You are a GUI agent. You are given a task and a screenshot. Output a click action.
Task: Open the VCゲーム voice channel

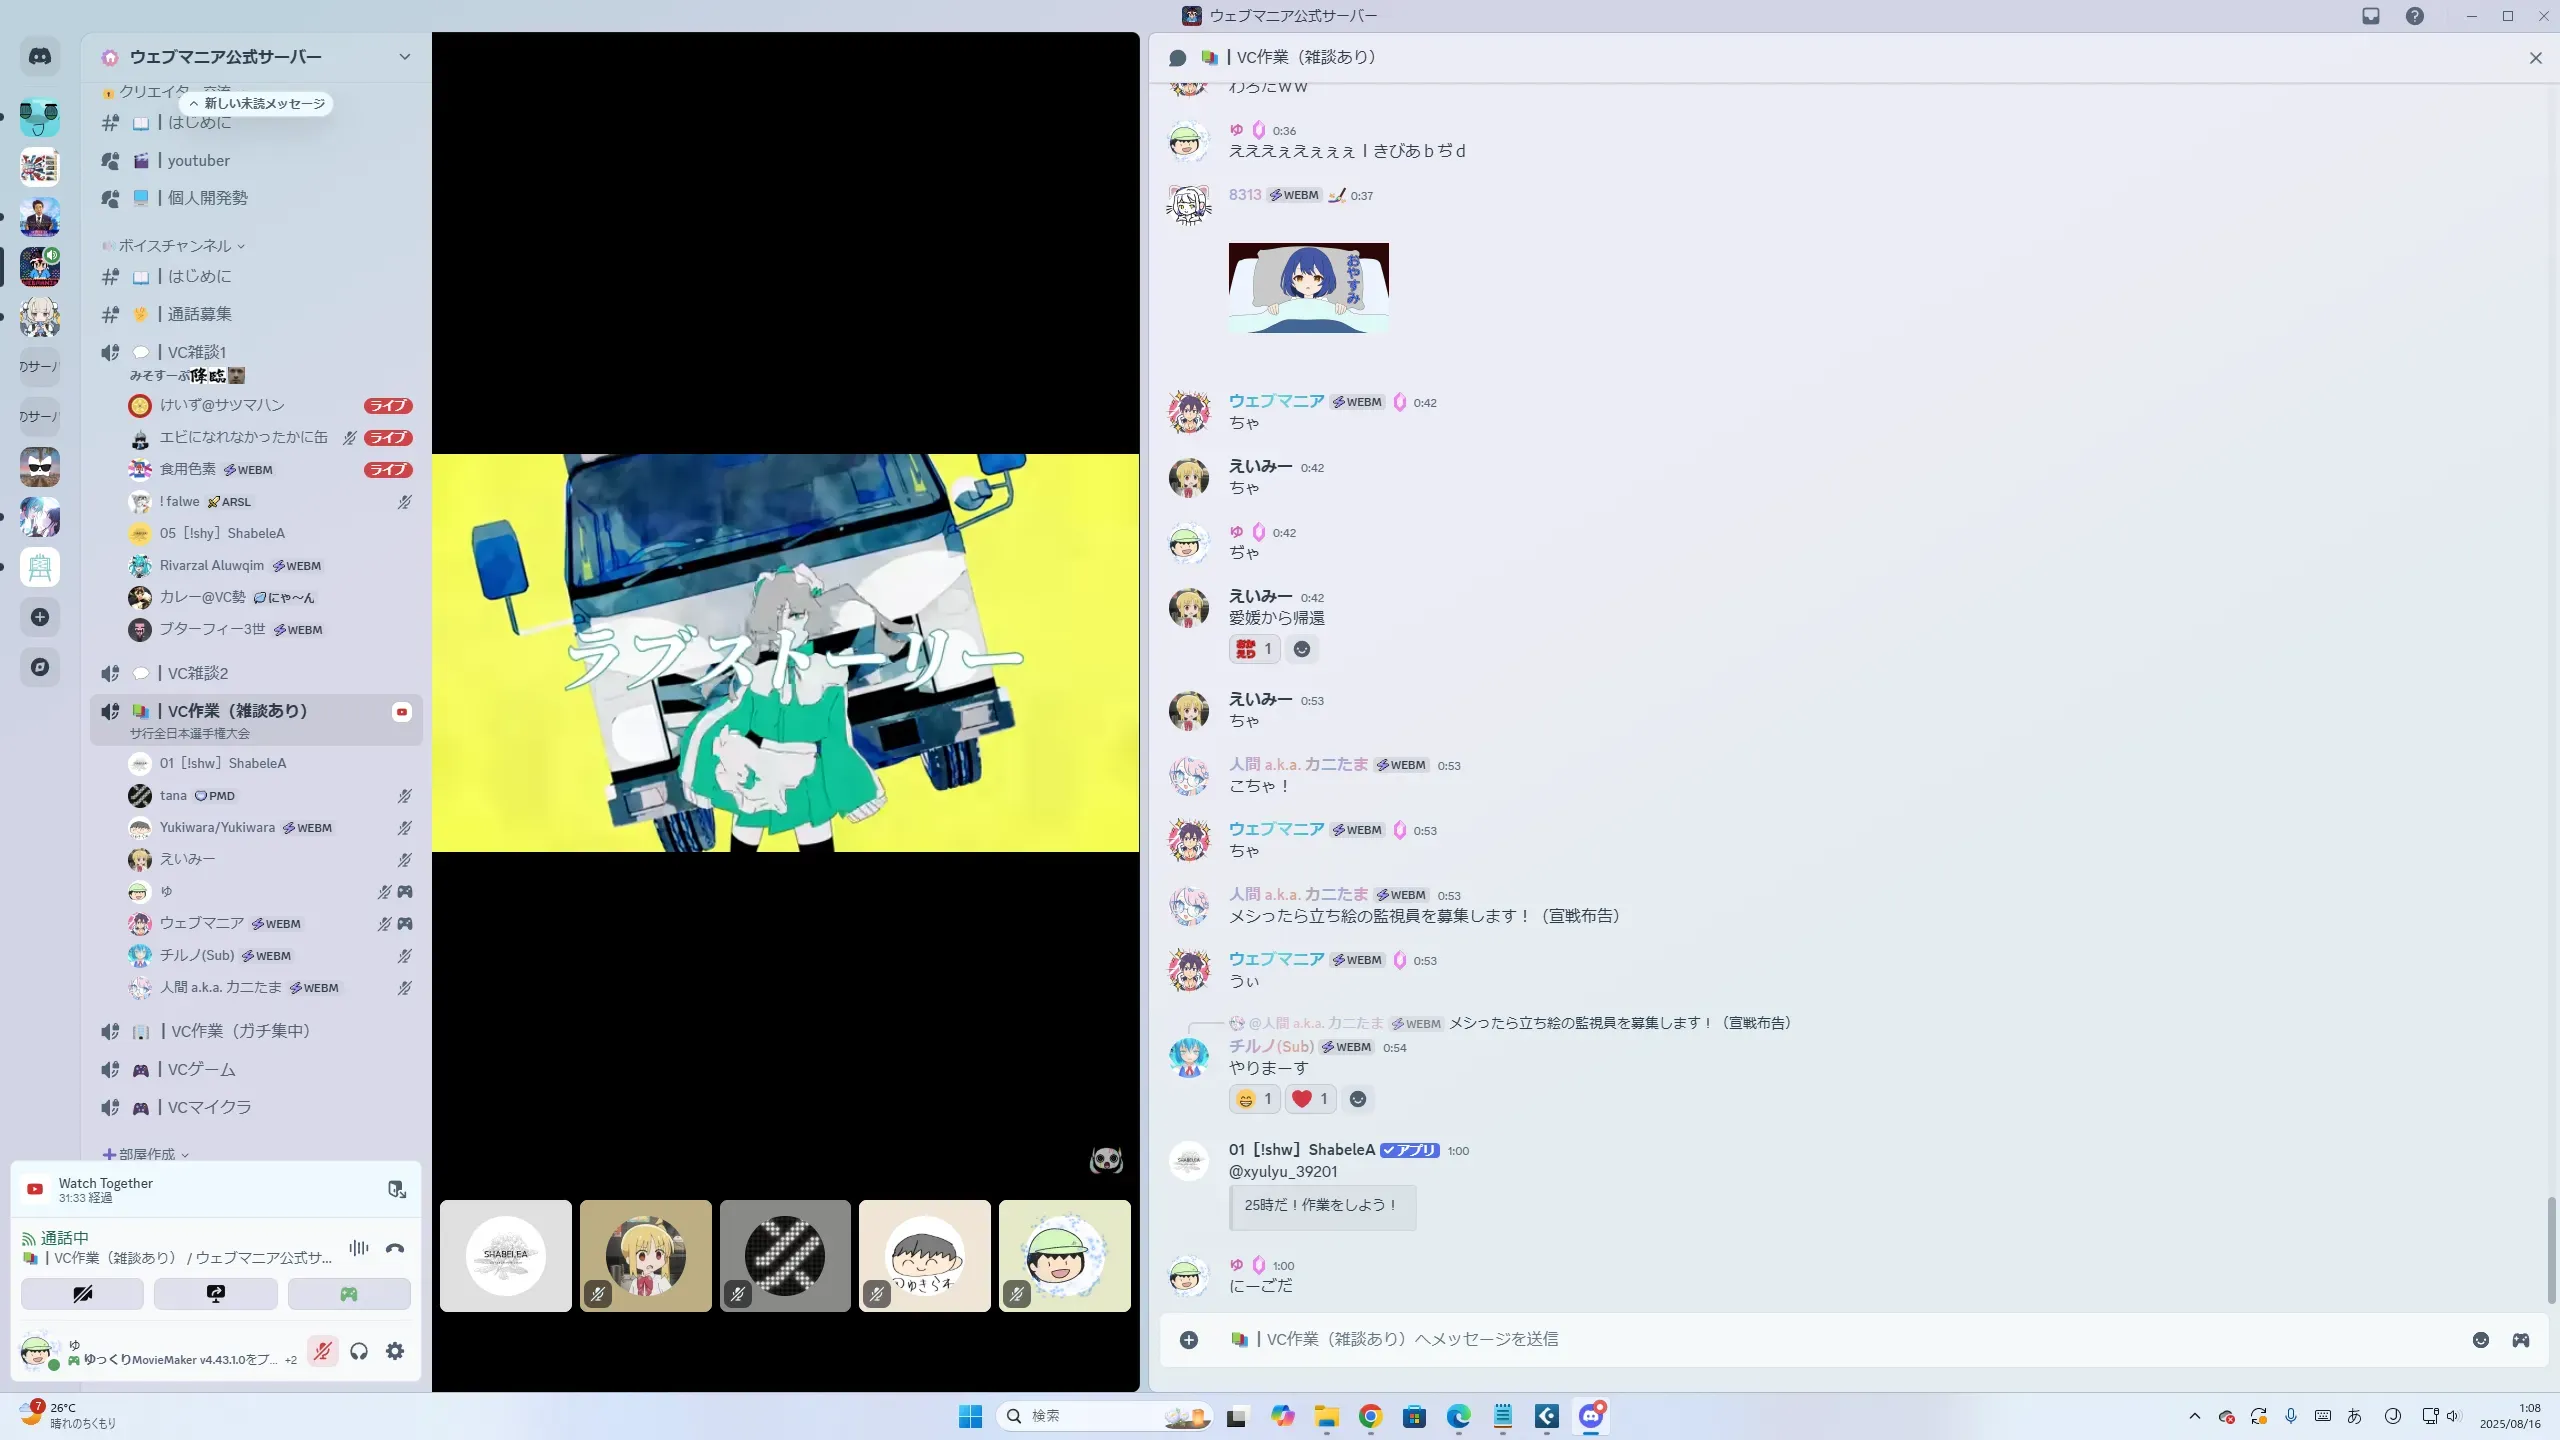[201, 1069]
